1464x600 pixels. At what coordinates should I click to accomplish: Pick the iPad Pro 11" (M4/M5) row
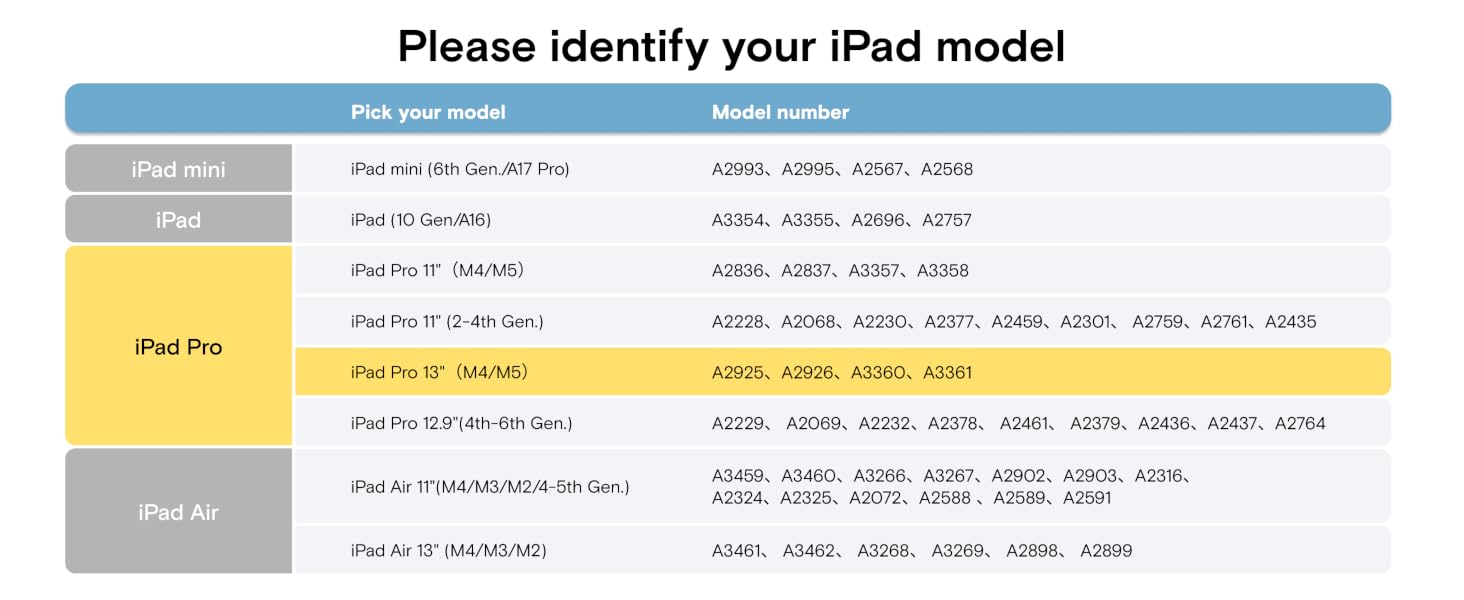[842, 271]
